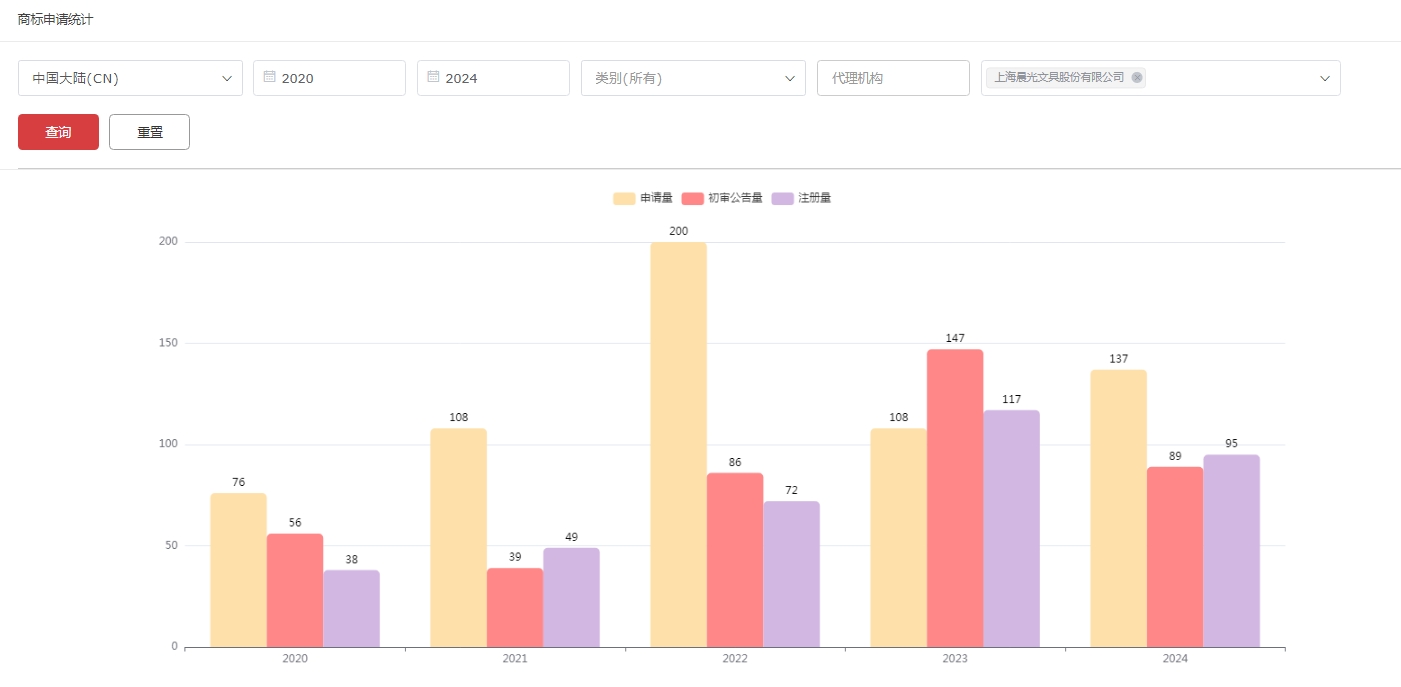Click the 2020 申请量 bar showing 76
Image resolution: width=1401 pixels, height=687 pixels.
[238, 570]
